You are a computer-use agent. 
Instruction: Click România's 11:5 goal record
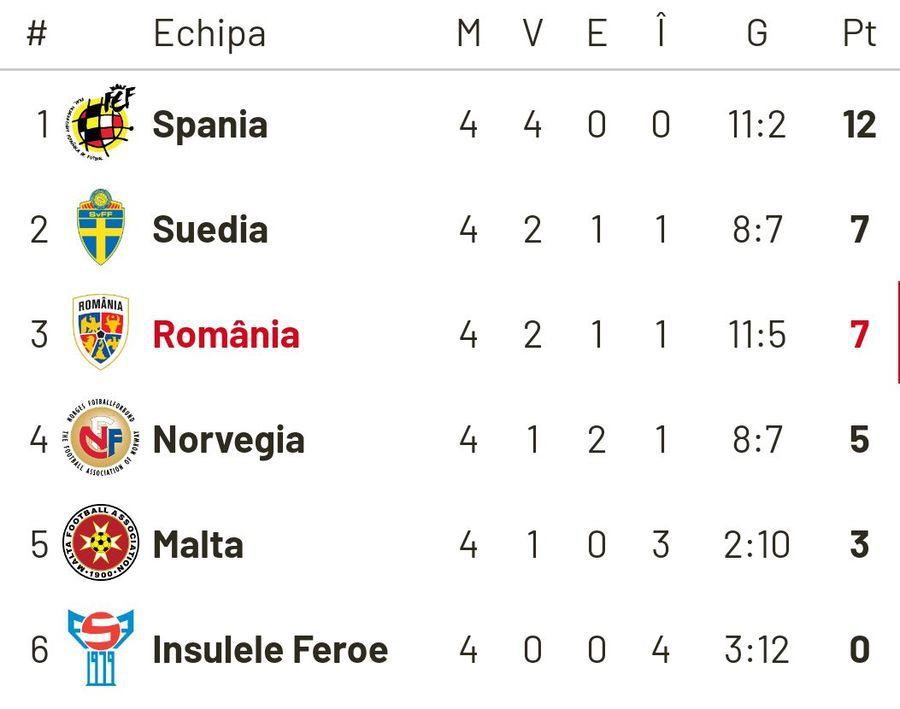[757, 334]
